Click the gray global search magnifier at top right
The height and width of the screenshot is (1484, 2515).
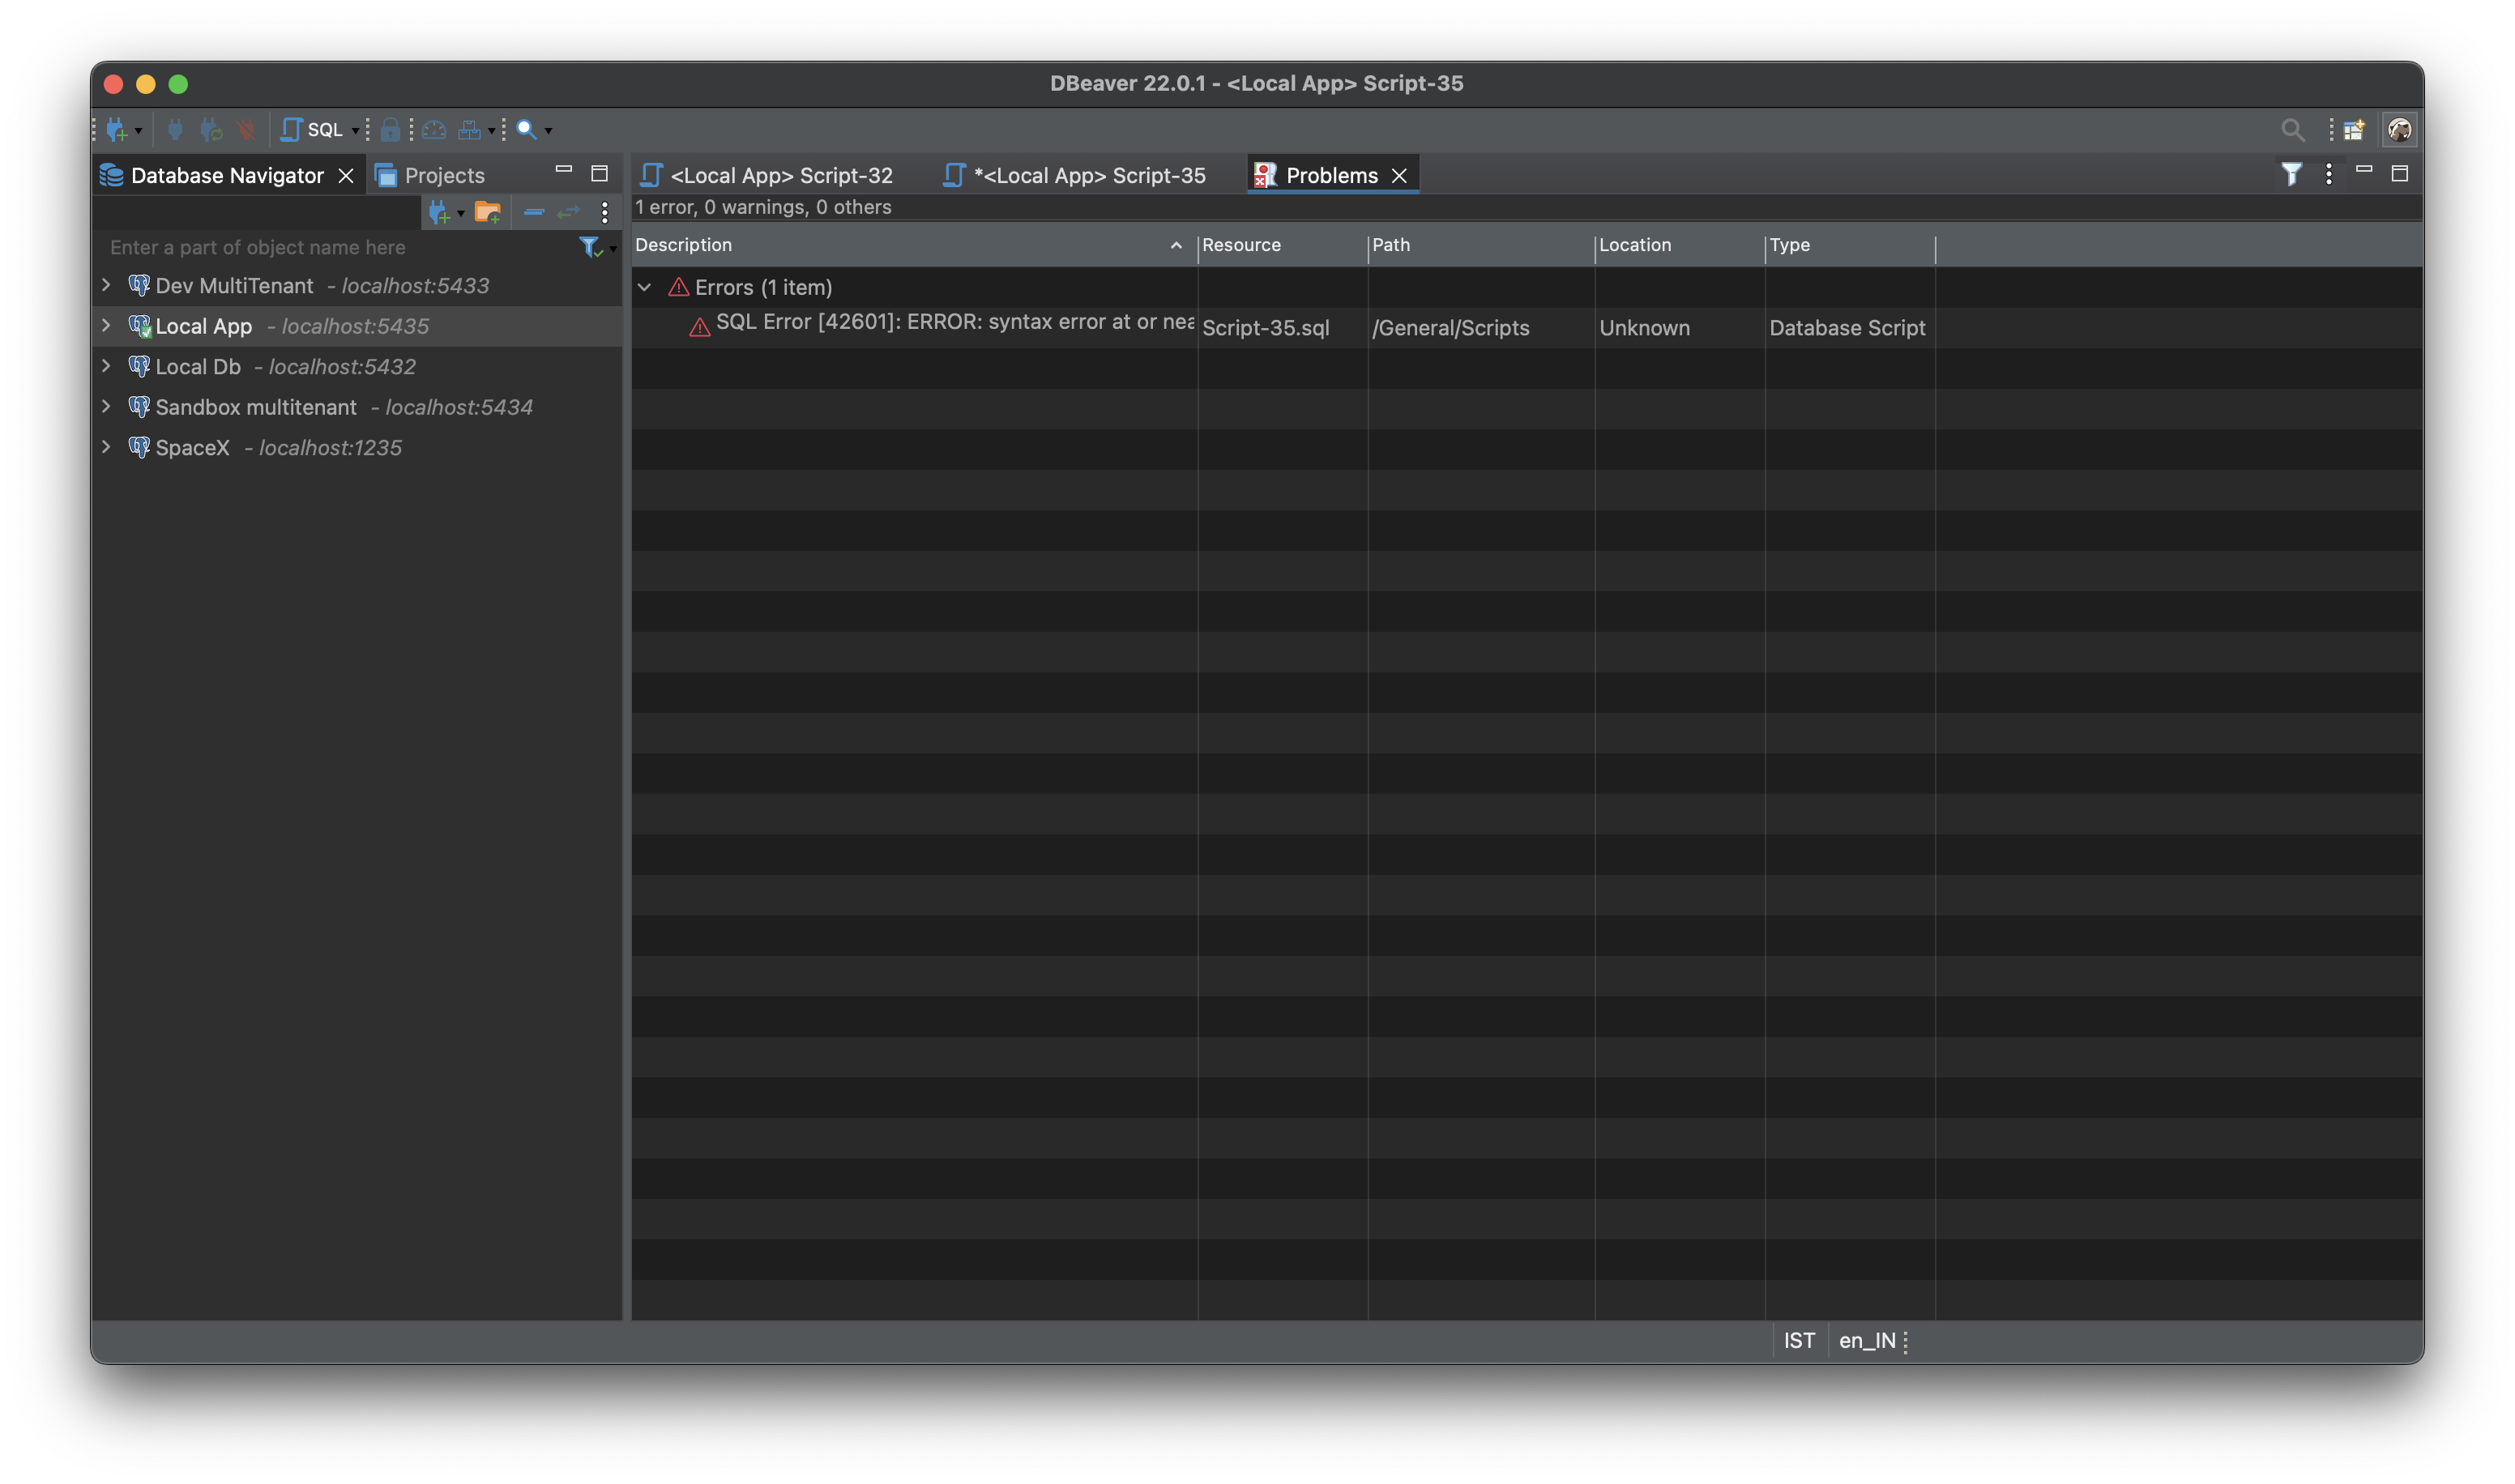pos(2293,130)
